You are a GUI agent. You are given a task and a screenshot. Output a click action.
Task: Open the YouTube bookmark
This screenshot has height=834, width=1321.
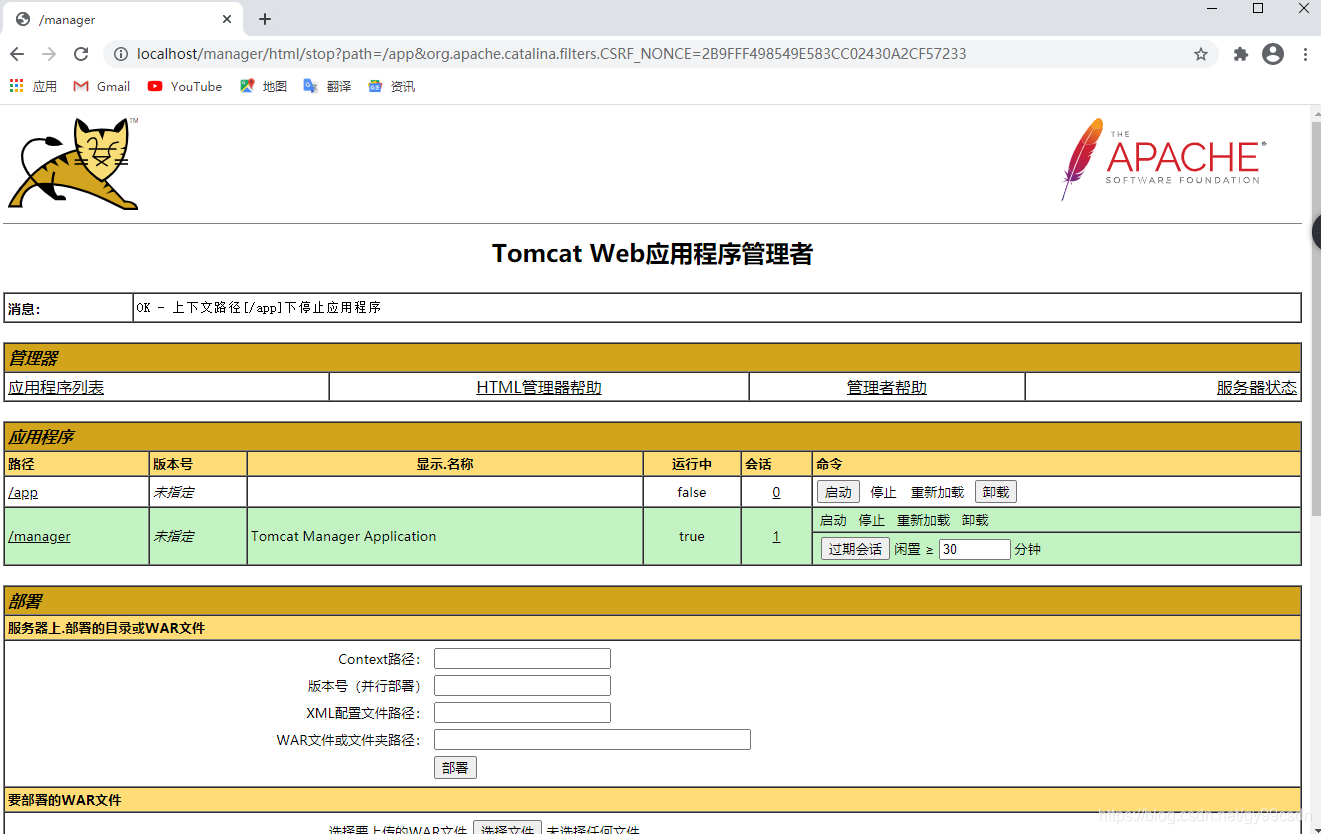pyautogui.click(x=185, y=86)
